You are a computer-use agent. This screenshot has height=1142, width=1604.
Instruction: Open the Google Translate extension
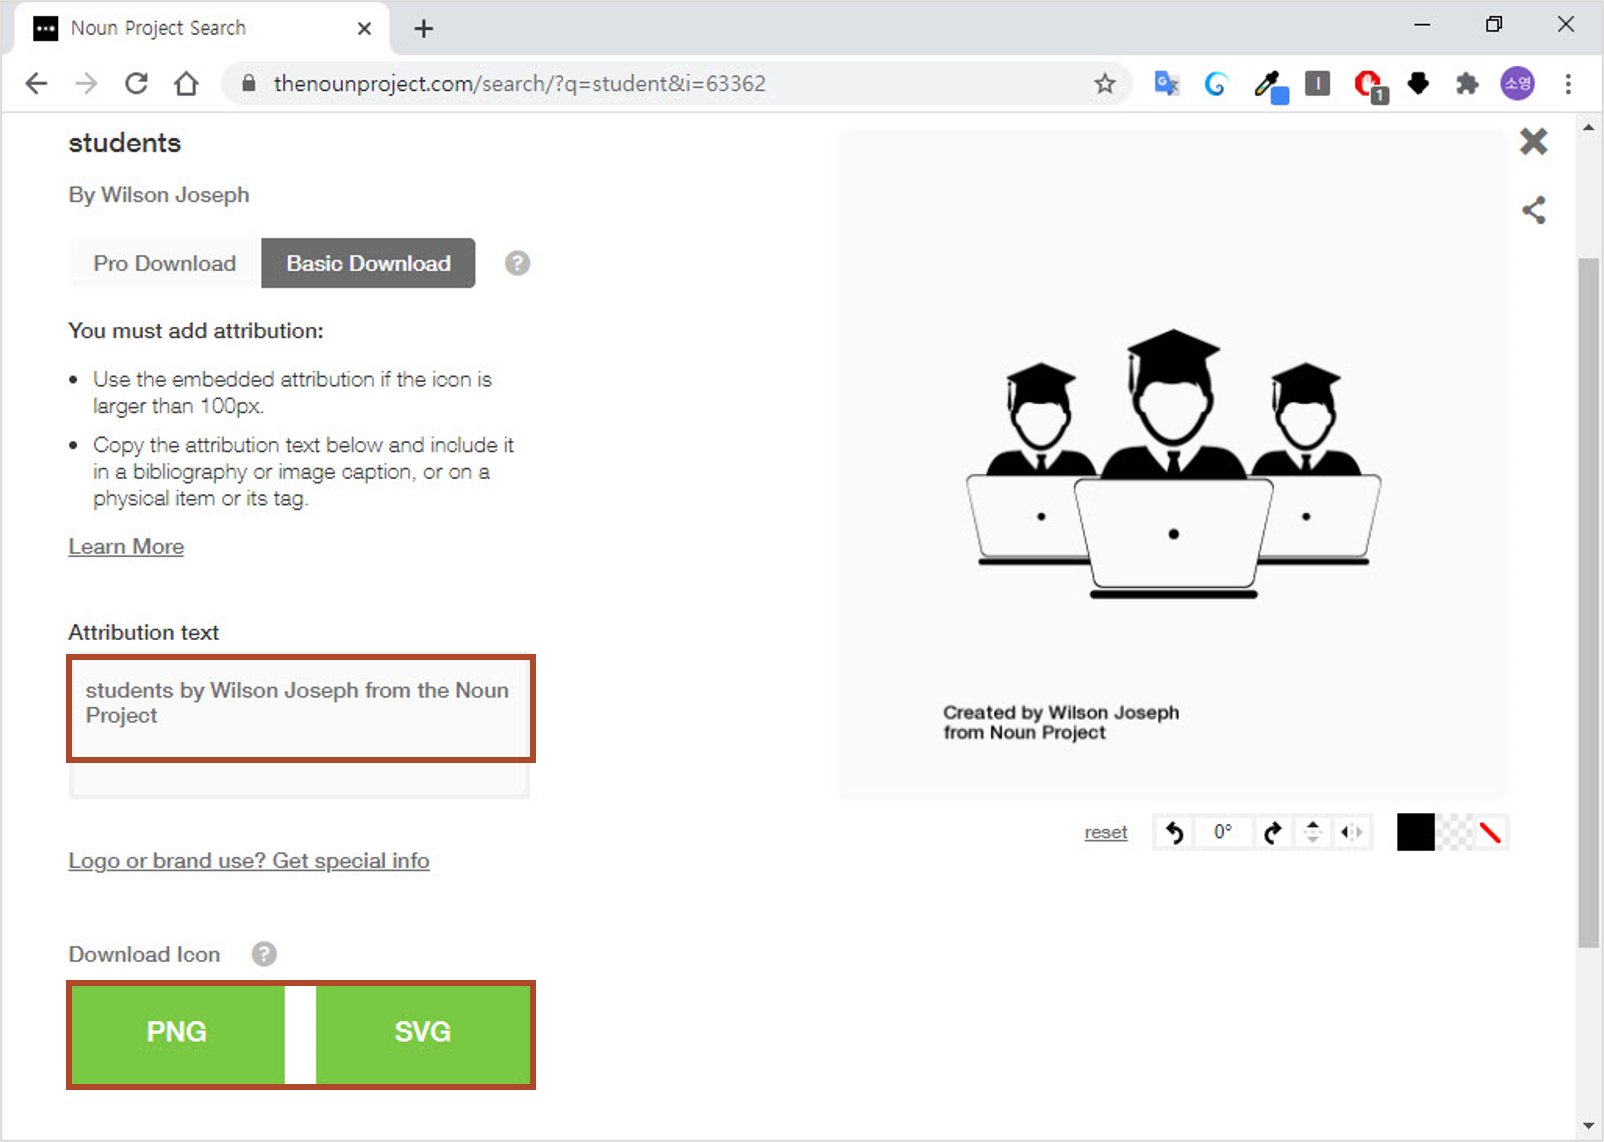click(x=1166, y=84)
